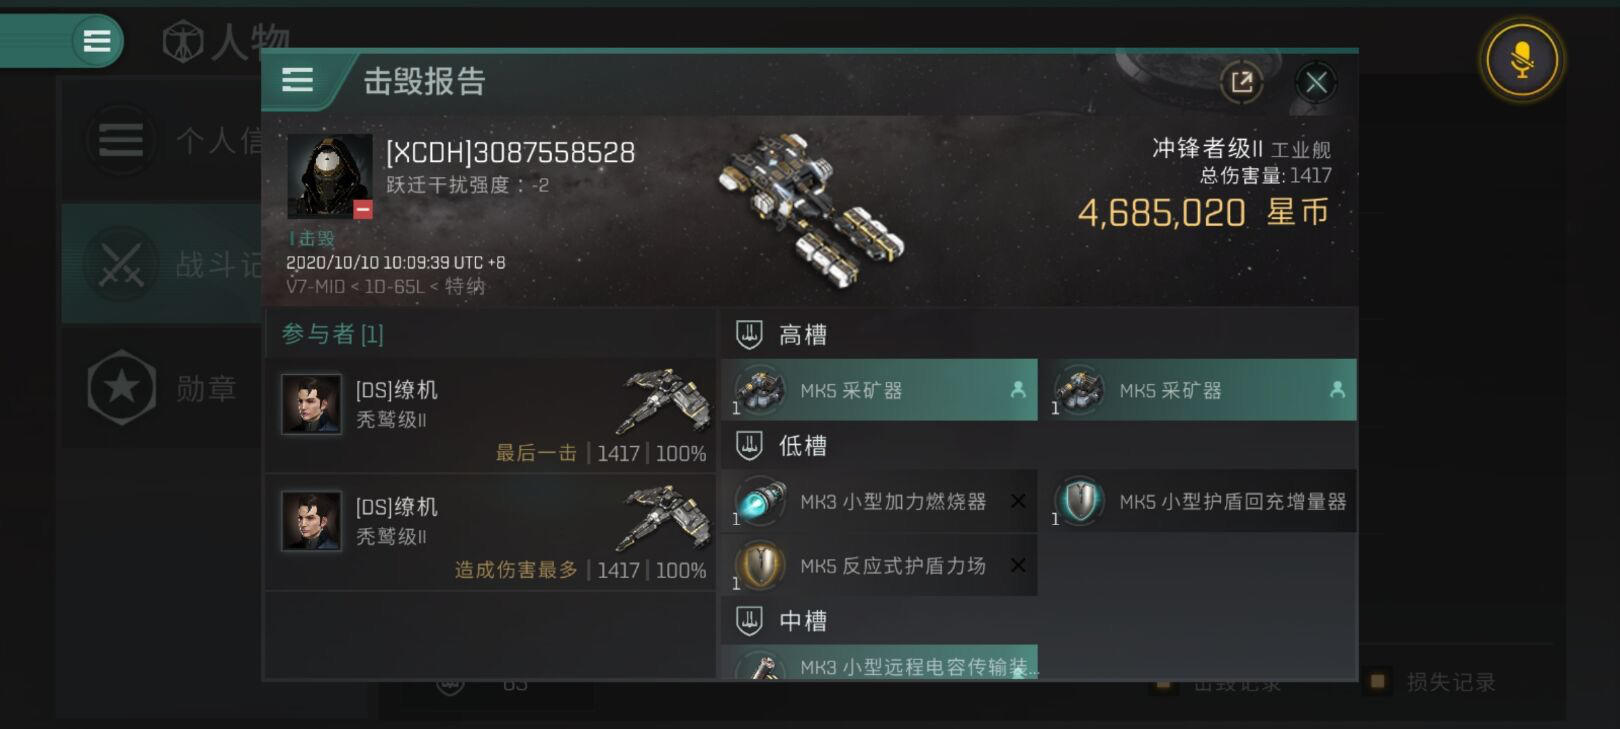Open the 造成伤害最多 participant entry
This screenshot has width=1620, height=729.
[490, 533]
